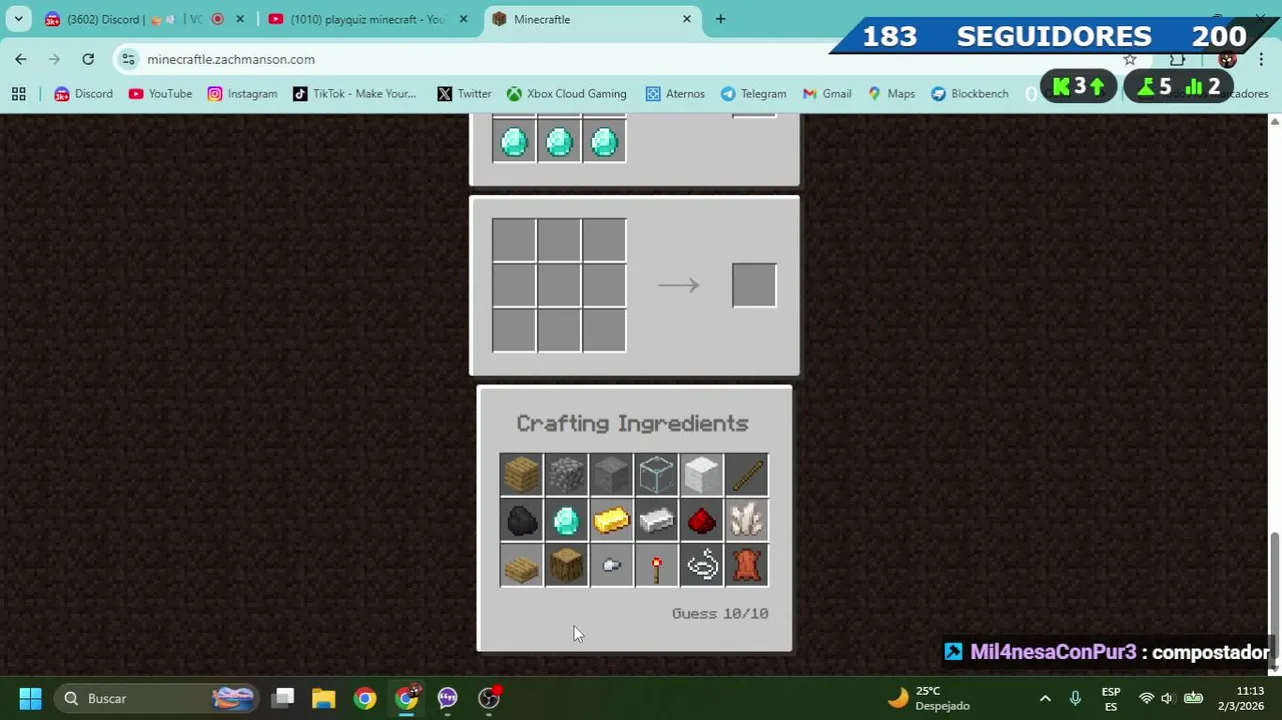Open the Twitter bookmark
Image resolution: width=1282 pixels, height=720 pixels.
[464, 93]
